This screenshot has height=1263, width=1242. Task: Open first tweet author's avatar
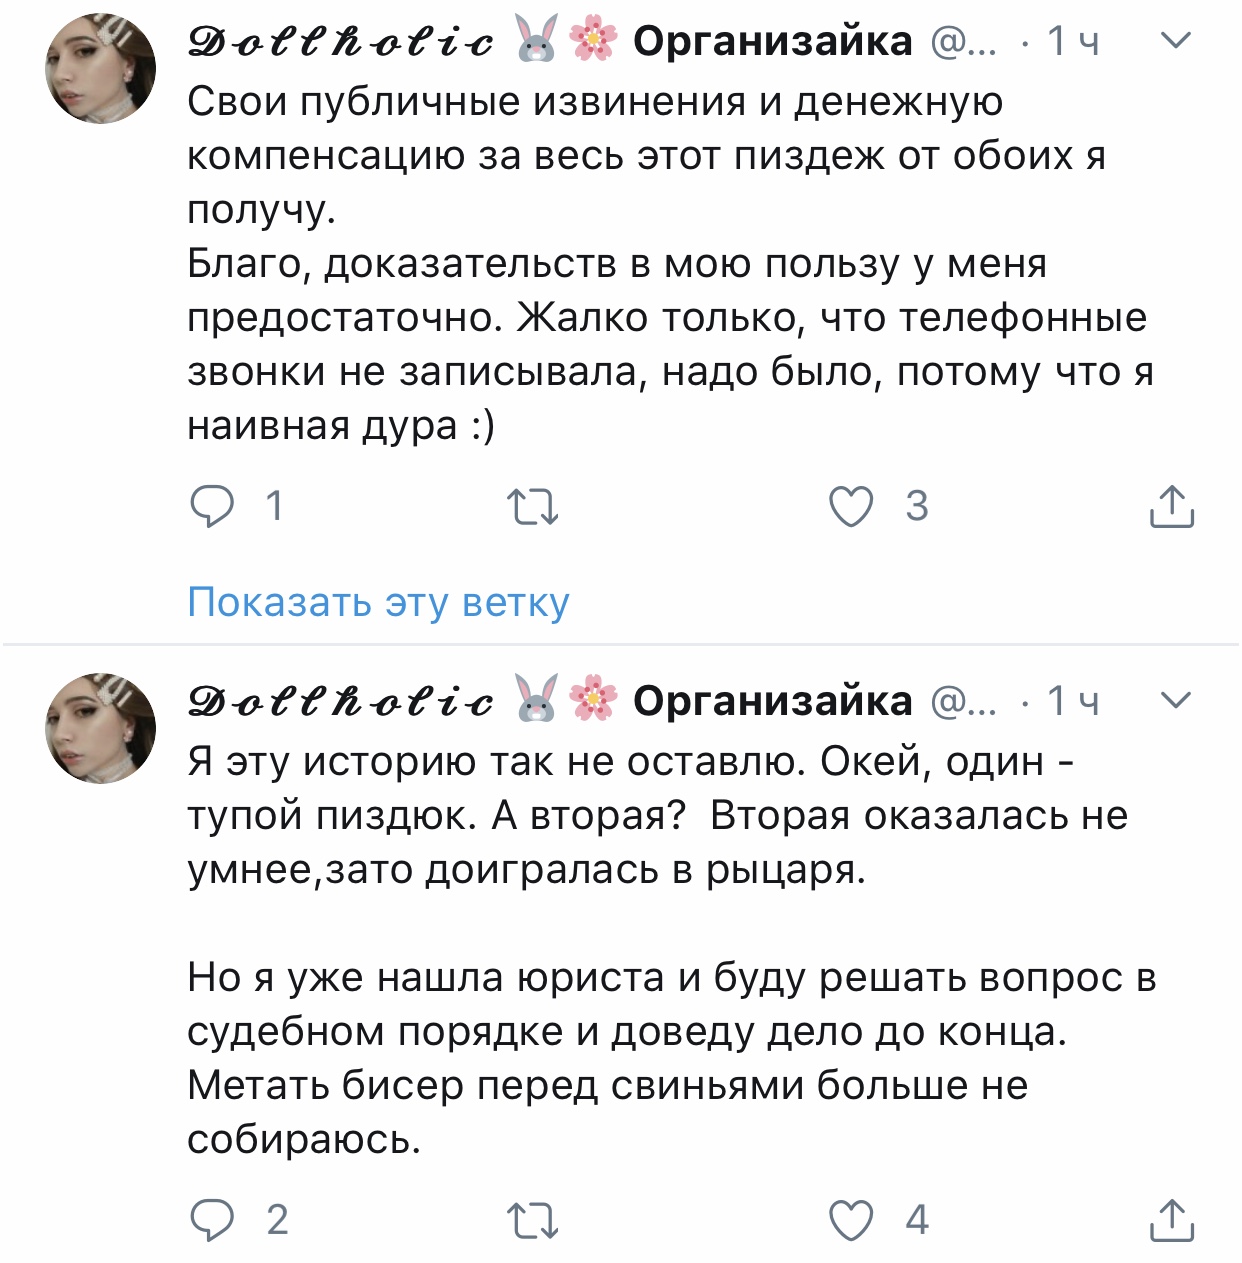coord(101,69)
